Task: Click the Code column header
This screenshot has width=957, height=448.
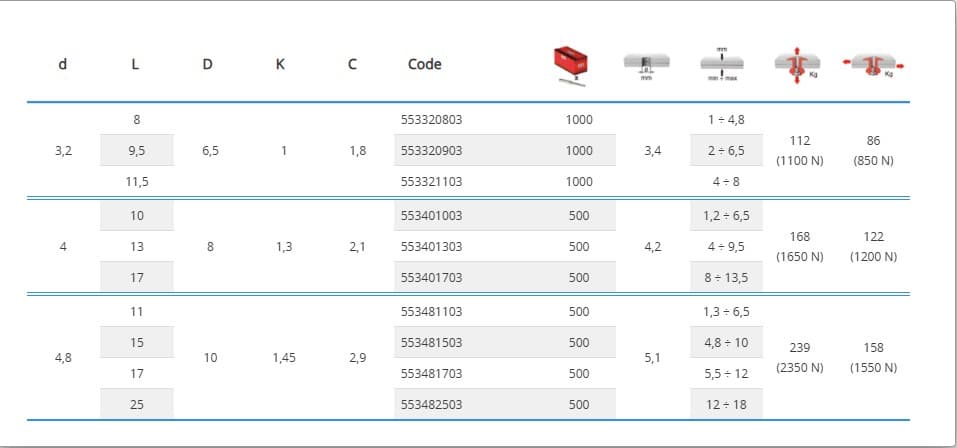Action: pos(424,64)
